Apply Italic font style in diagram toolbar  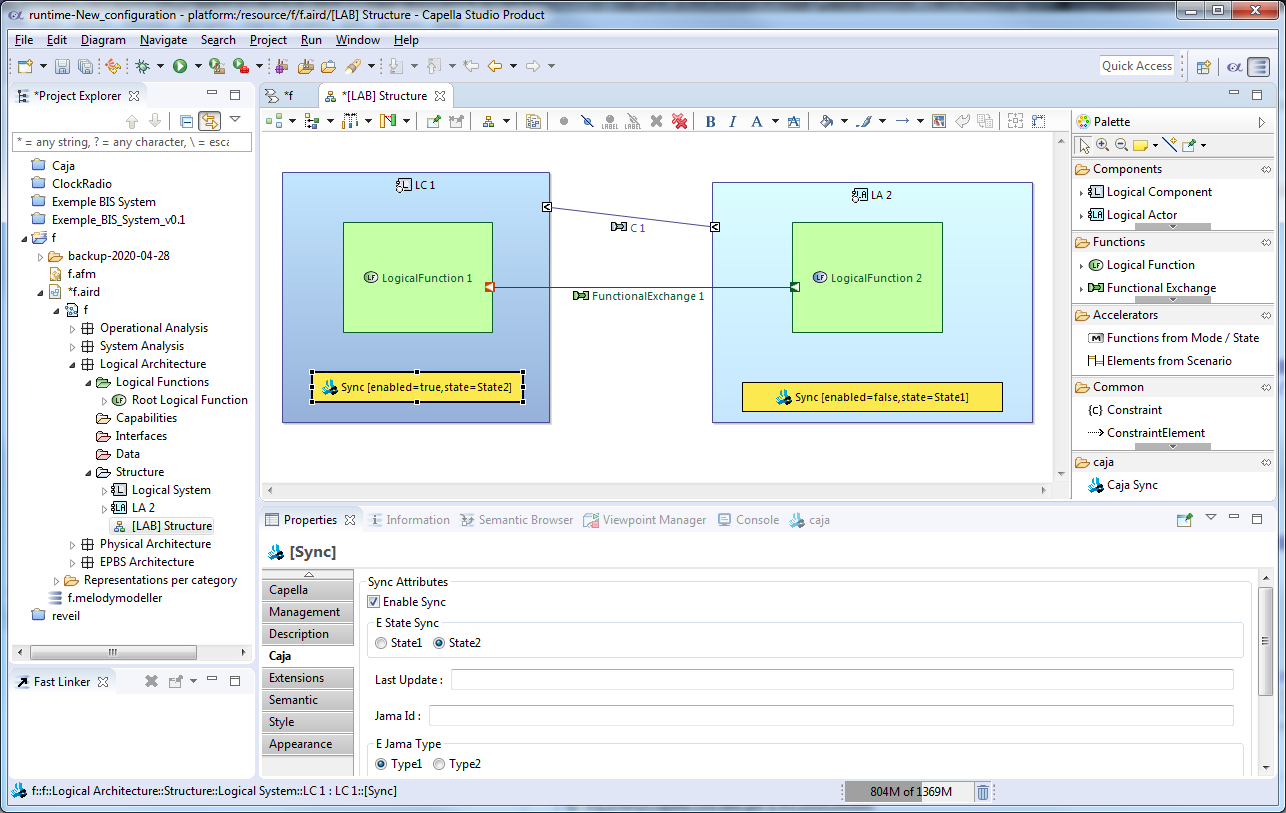tap(732, 121)
